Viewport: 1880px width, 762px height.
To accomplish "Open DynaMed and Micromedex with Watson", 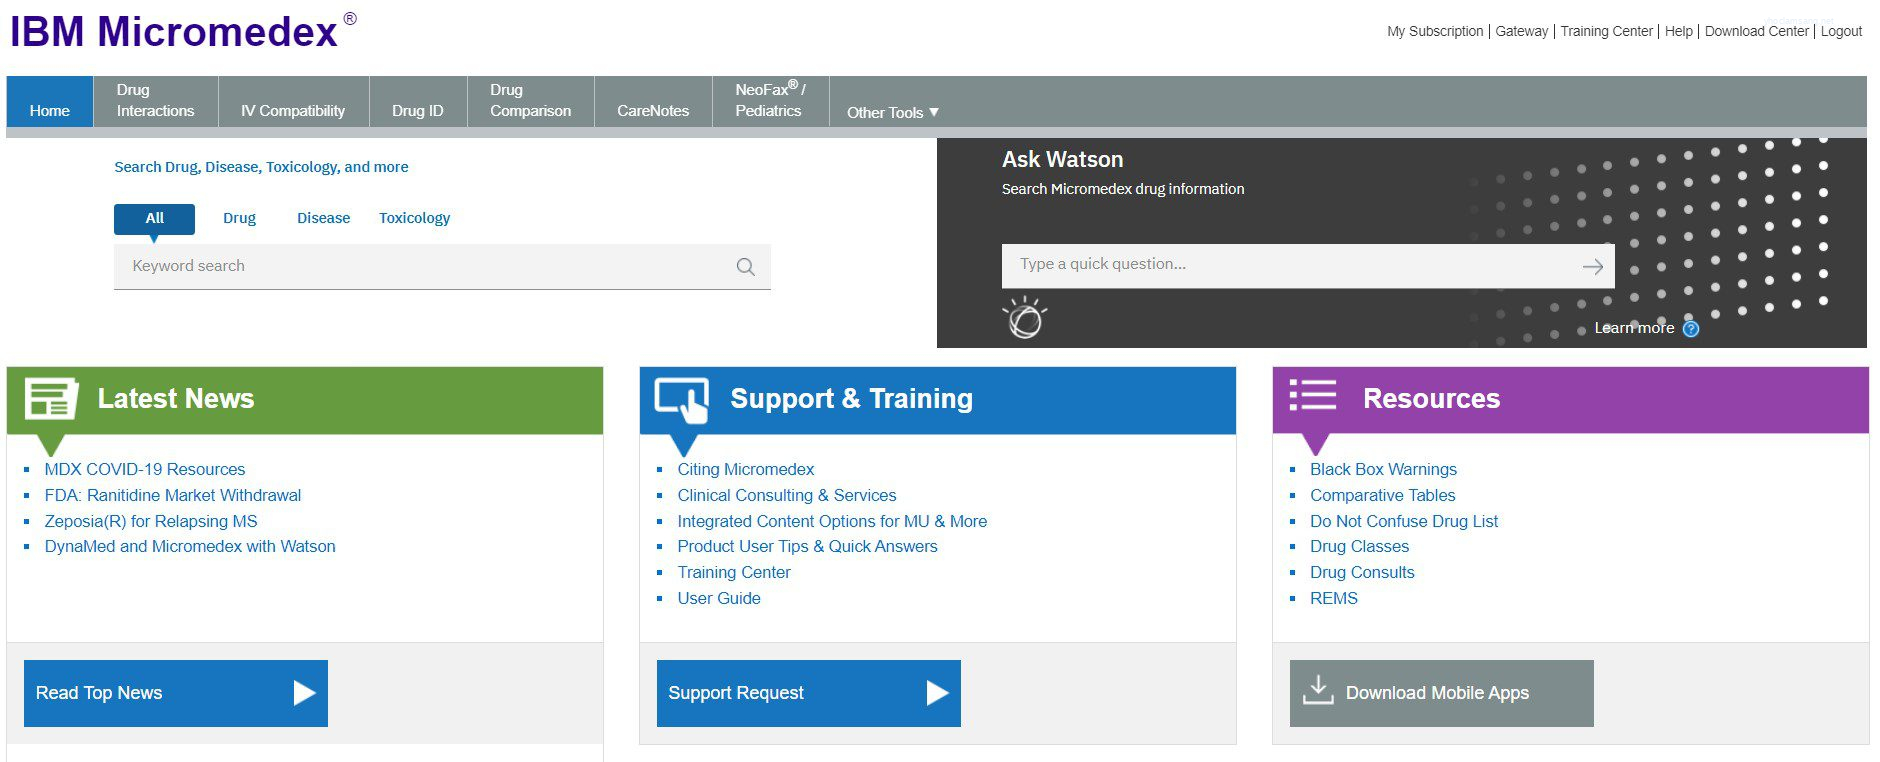I will 190,546.
